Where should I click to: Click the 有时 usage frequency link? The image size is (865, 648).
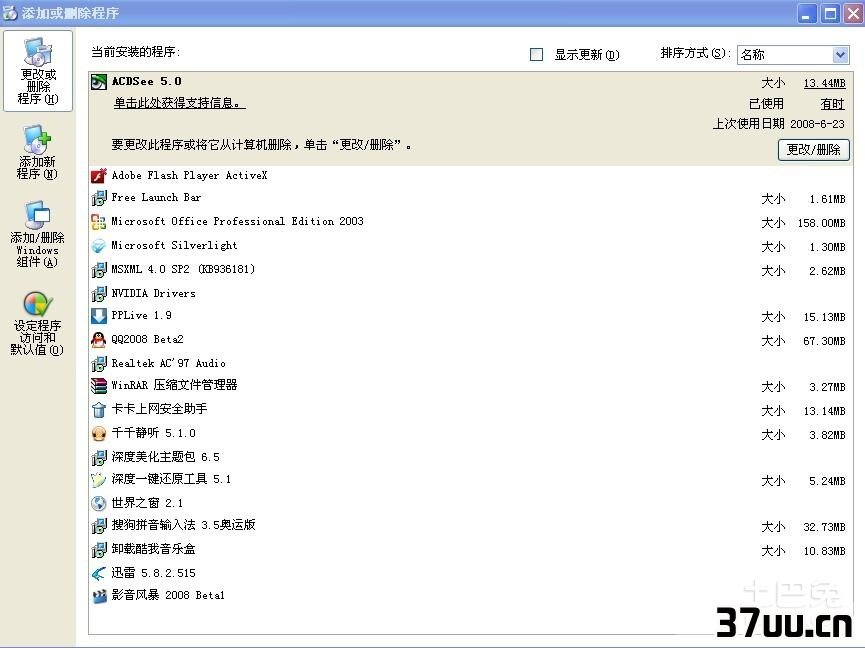pos(832,104)
